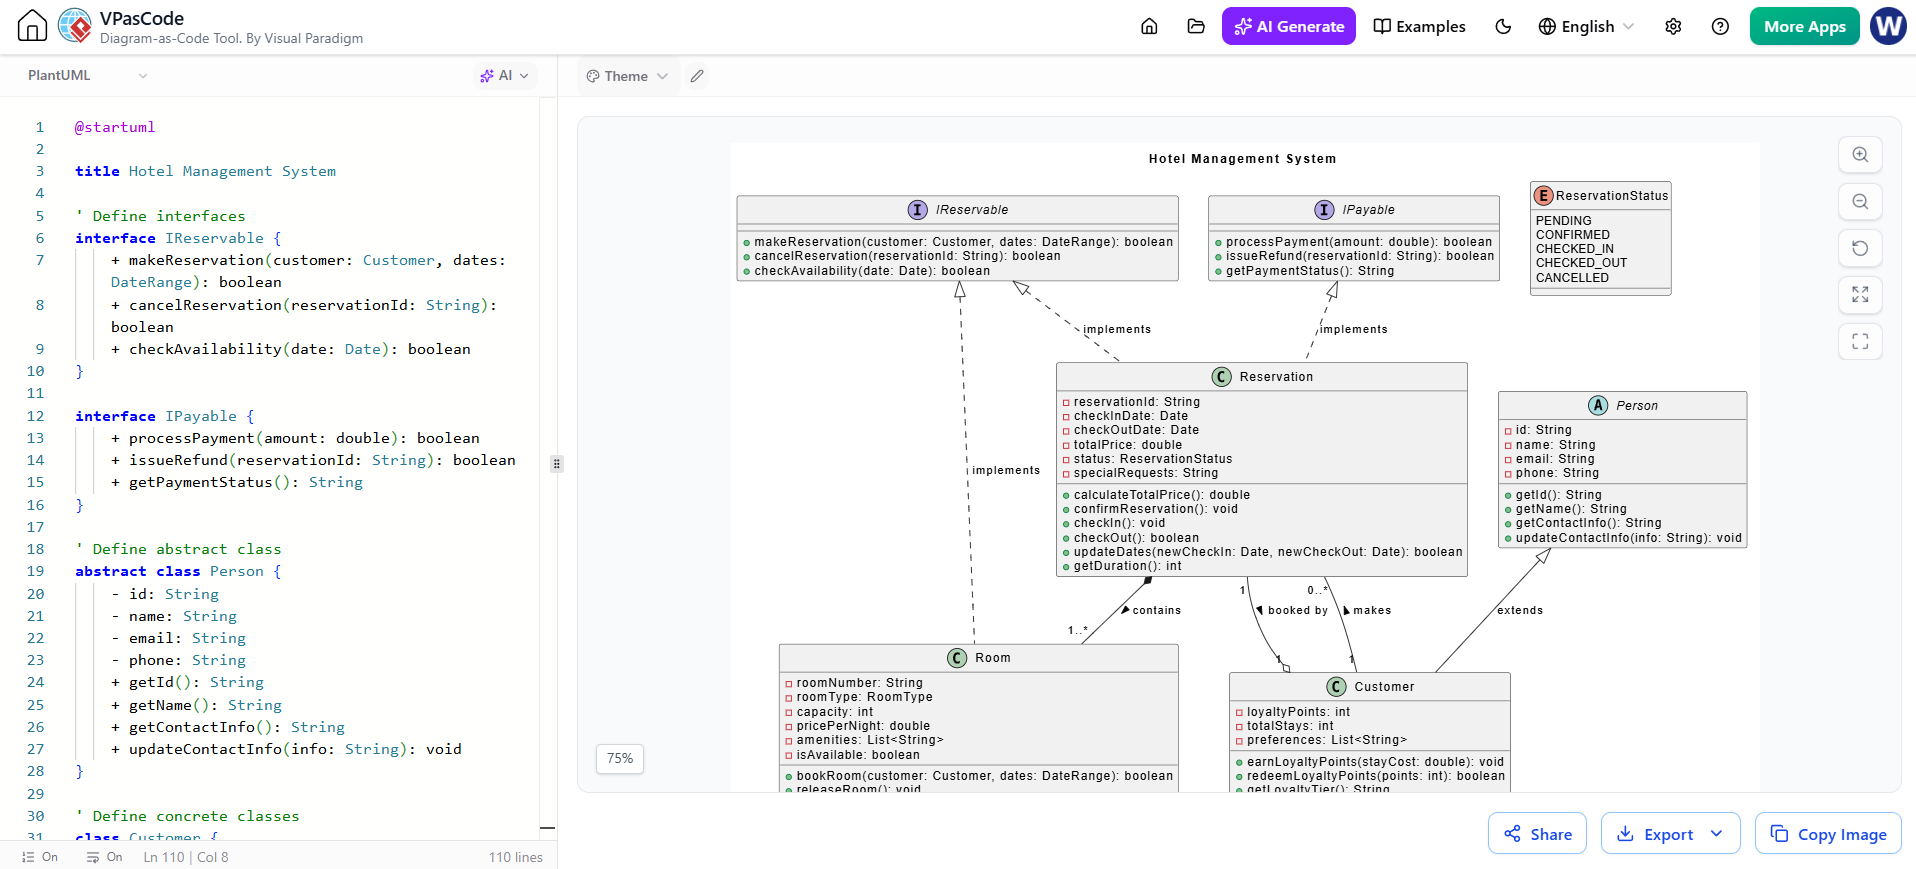This screenshot has width=1916, height=869.
Task: Click the 'makes' relationship label
Action: pos(1372,610)
